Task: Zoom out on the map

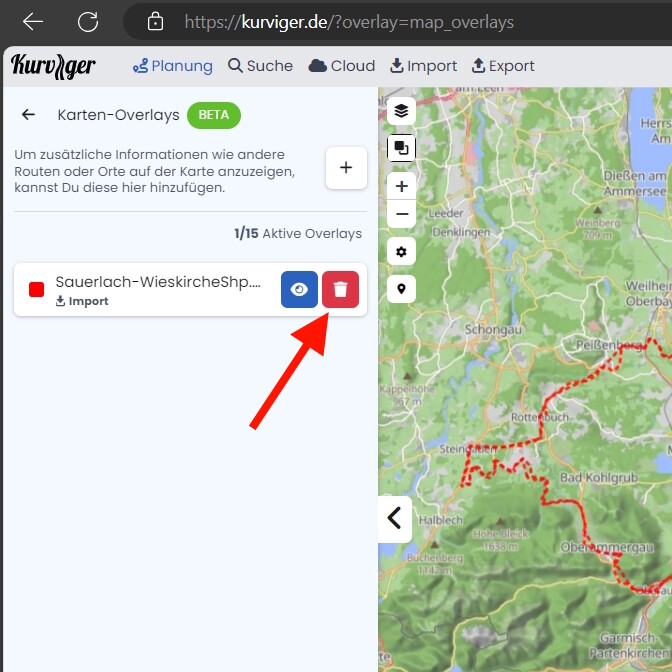Action: (x=401, y=213)
